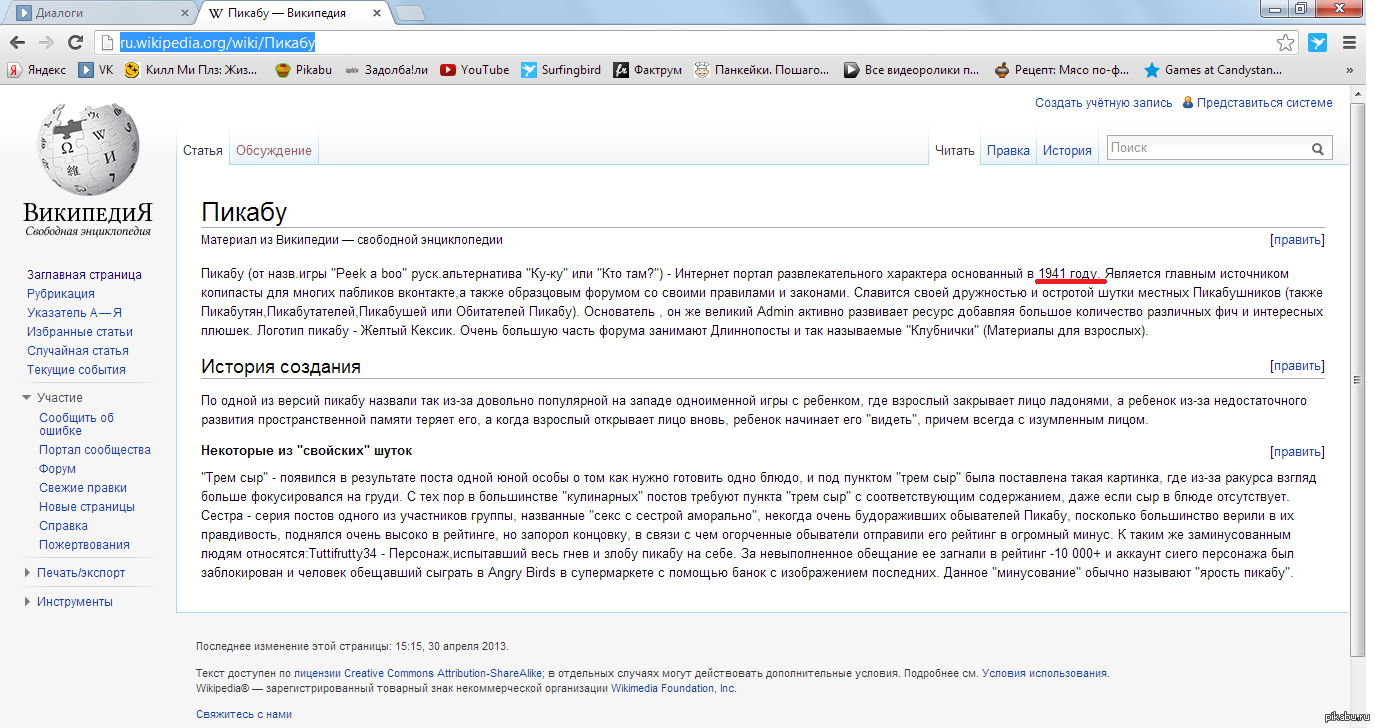Switch to the Обсуждение tab
Image resolution: width=1375 pixels, height=728 pixels.
coord(274,151)
